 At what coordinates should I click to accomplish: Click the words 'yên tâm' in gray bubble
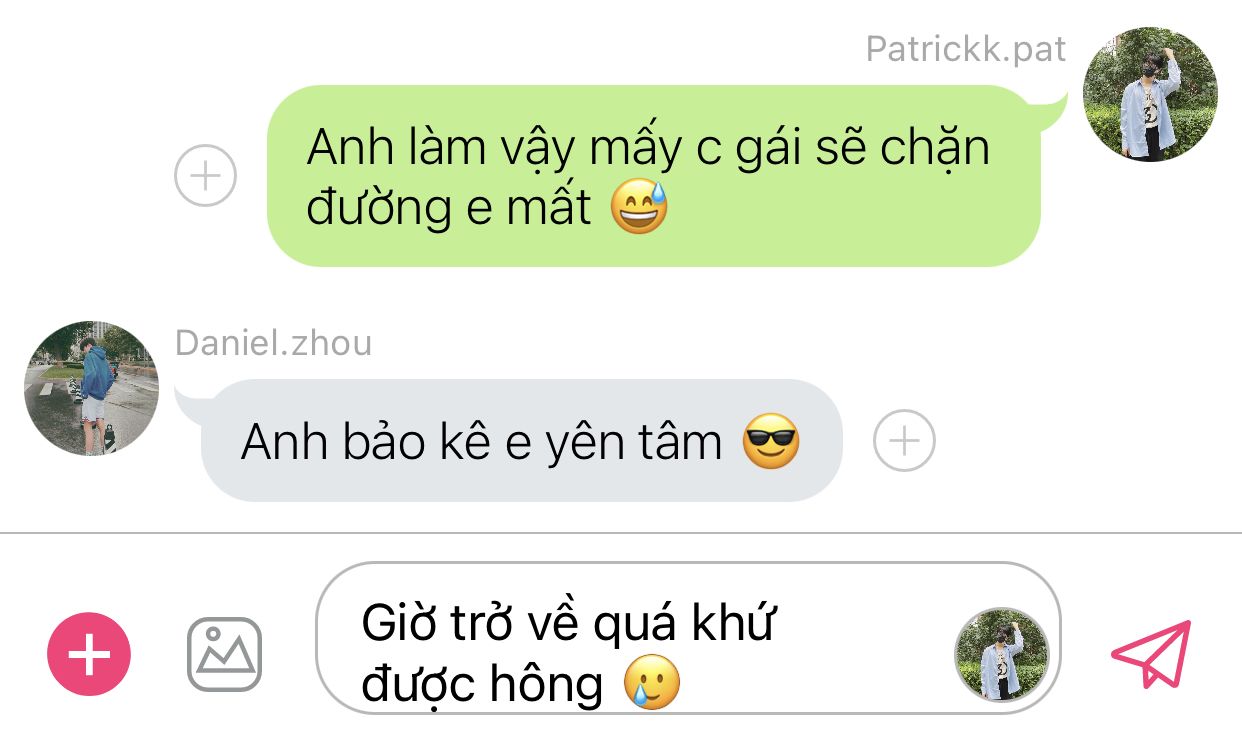click(633, 443)
